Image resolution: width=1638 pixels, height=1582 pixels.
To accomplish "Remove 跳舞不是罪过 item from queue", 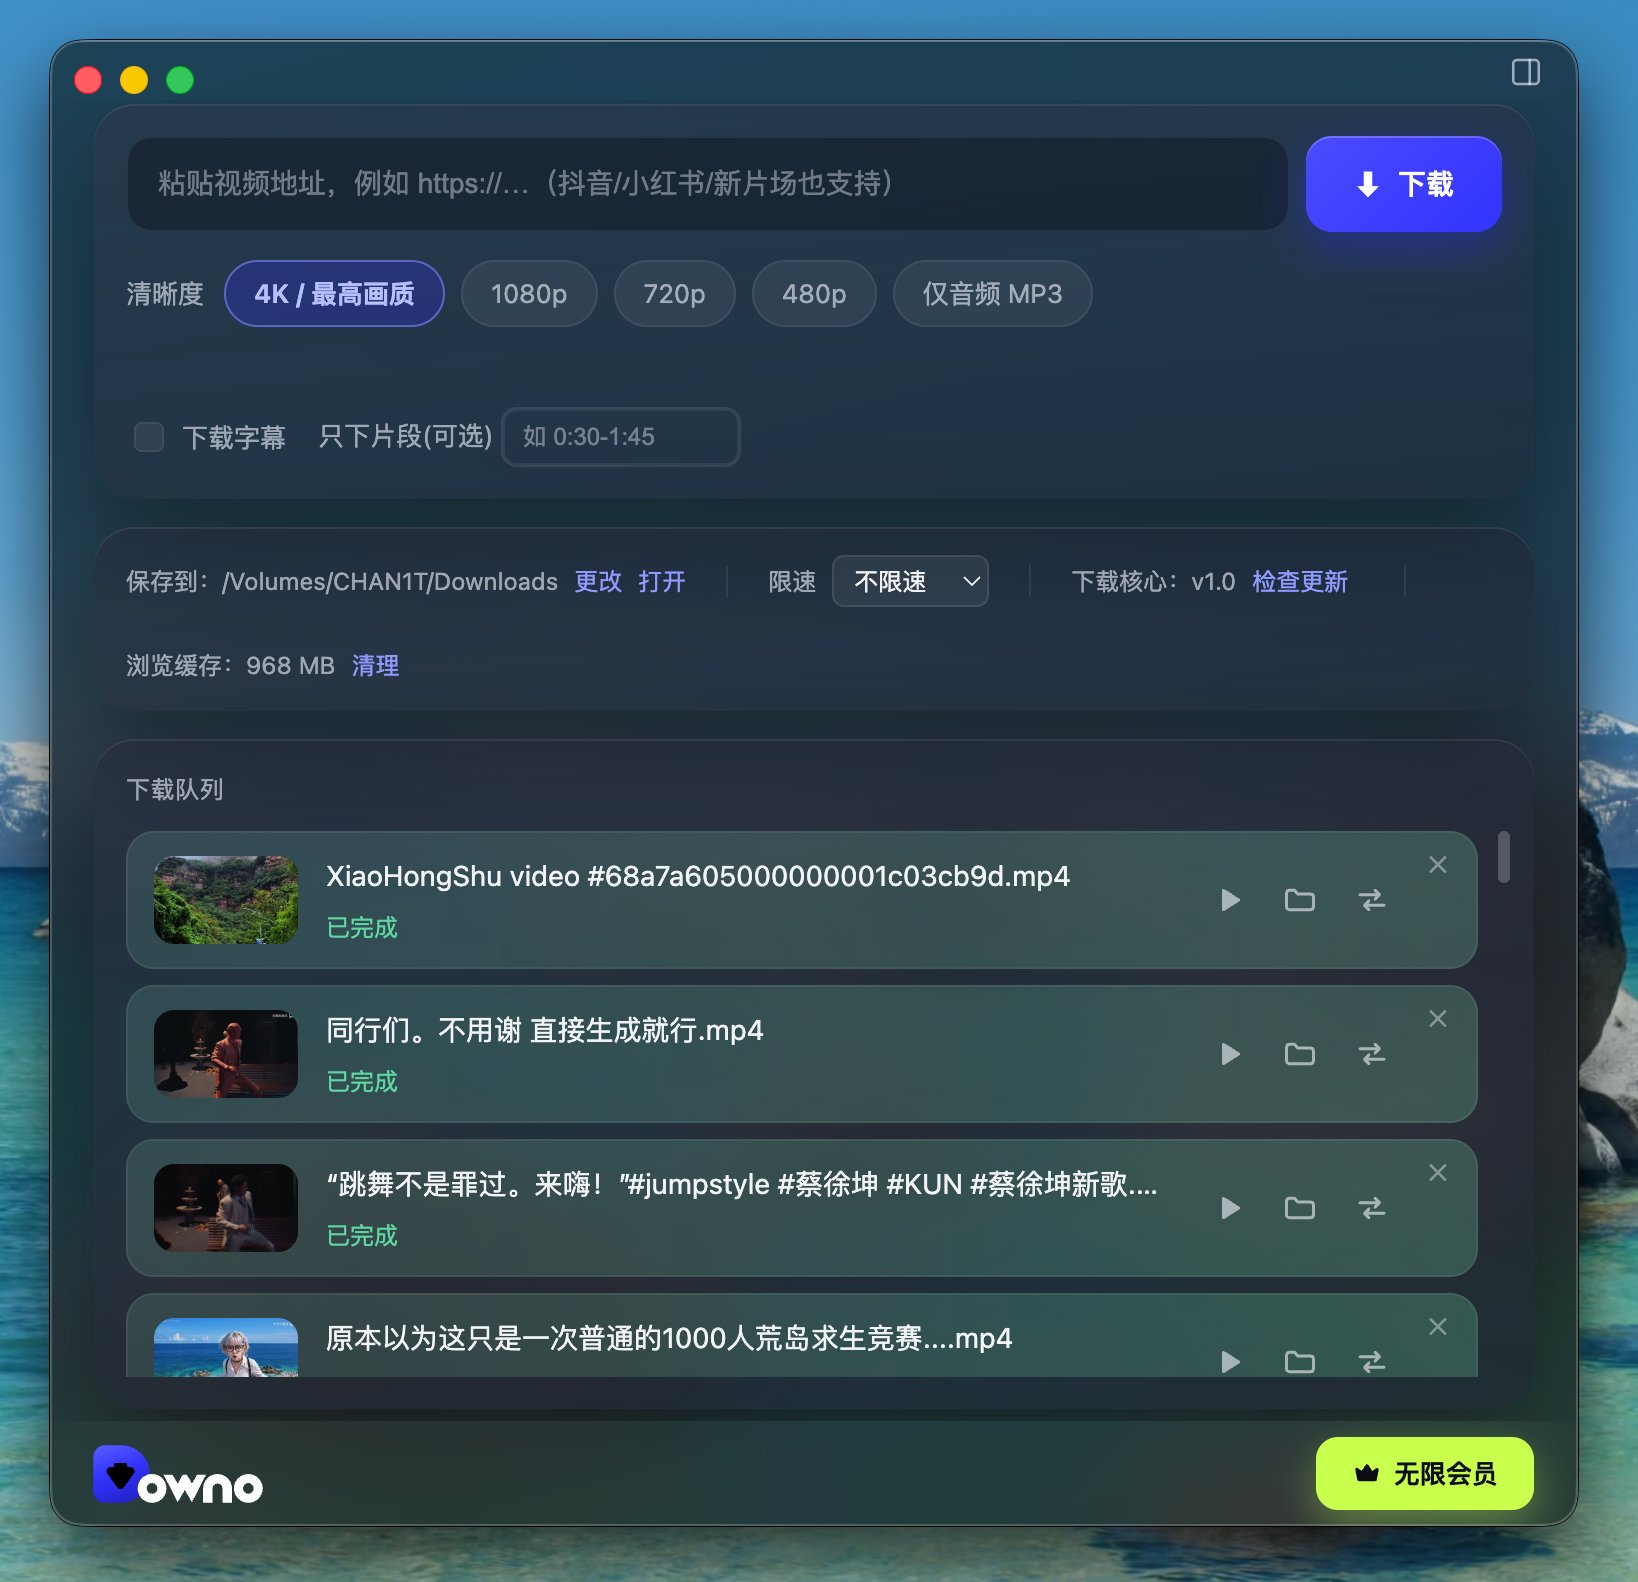I will [x=1438, y=1173].
